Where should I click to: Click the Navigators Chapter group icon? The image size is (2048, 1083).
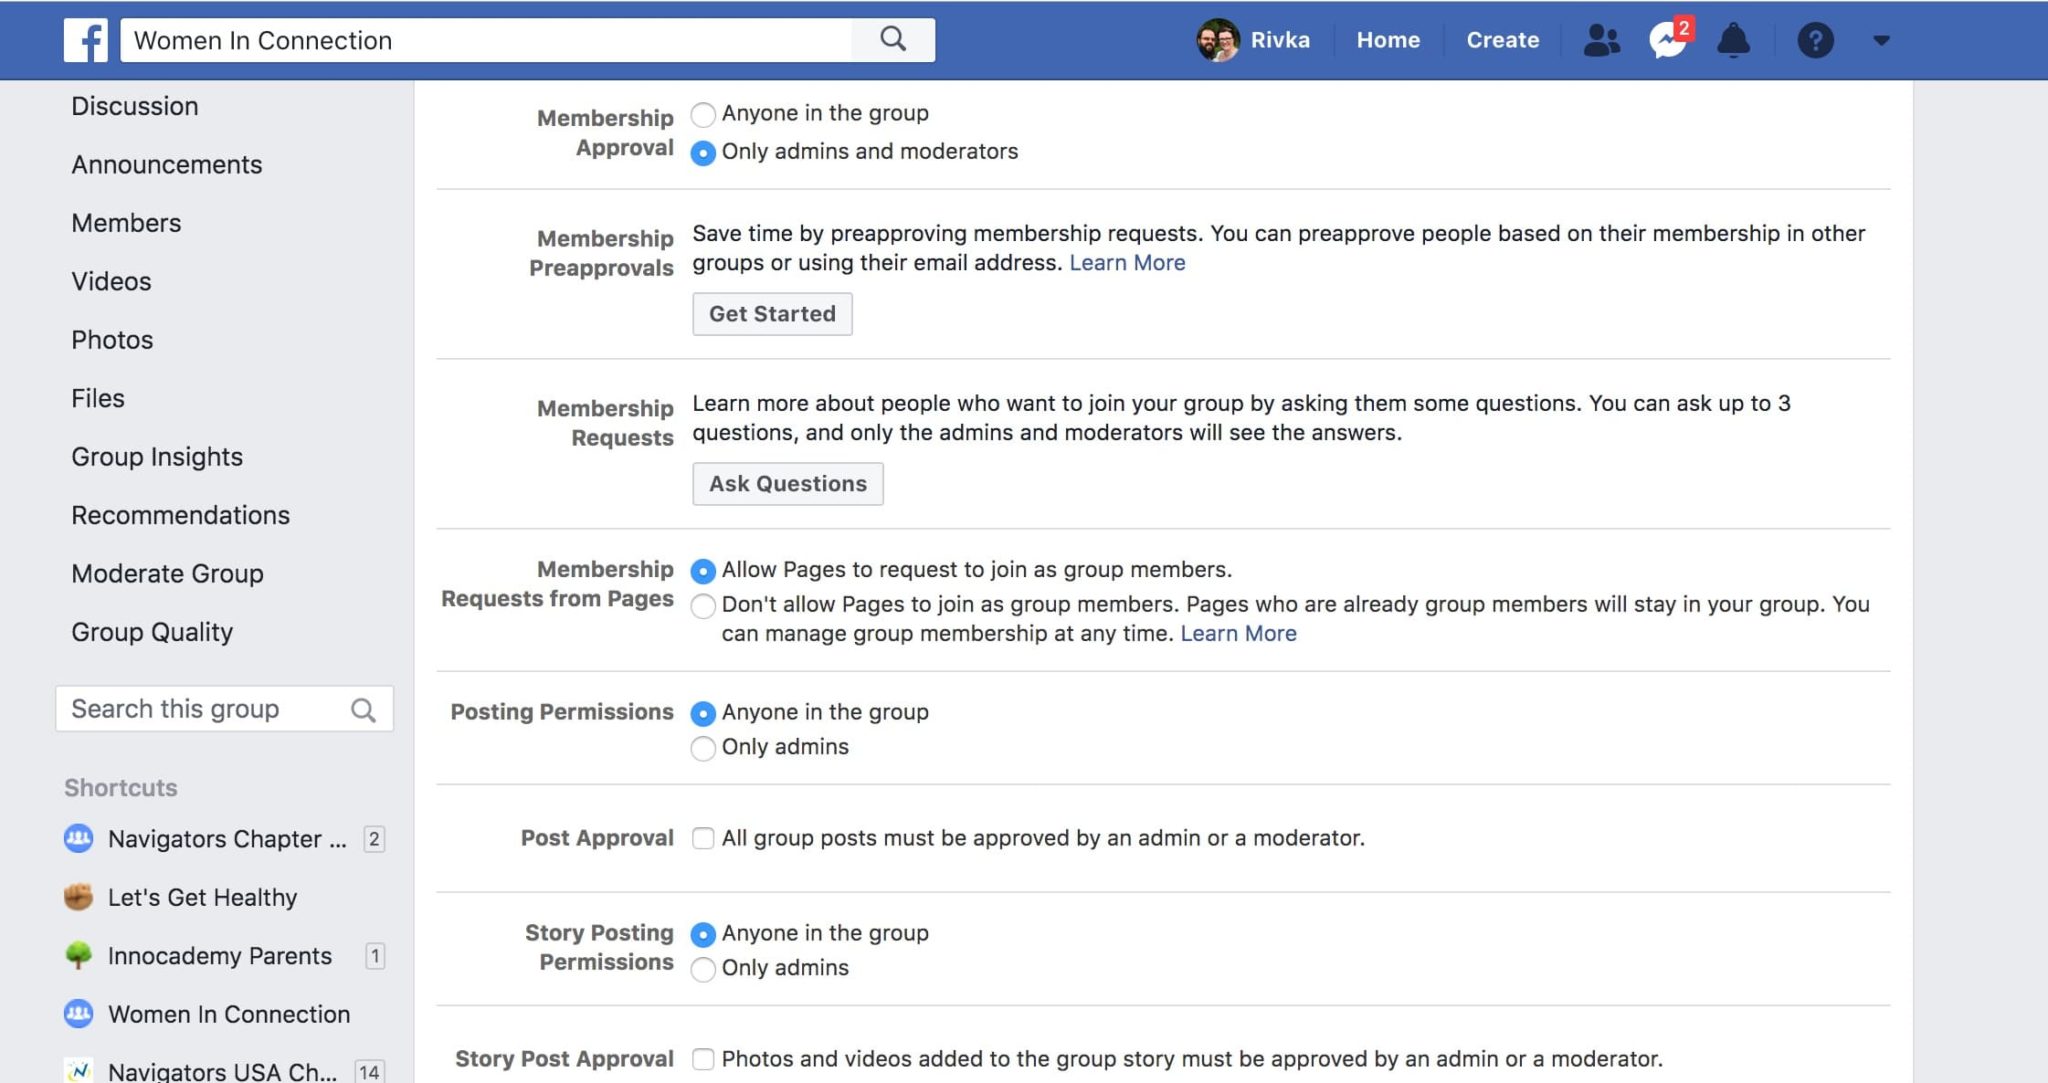(78, 838)
